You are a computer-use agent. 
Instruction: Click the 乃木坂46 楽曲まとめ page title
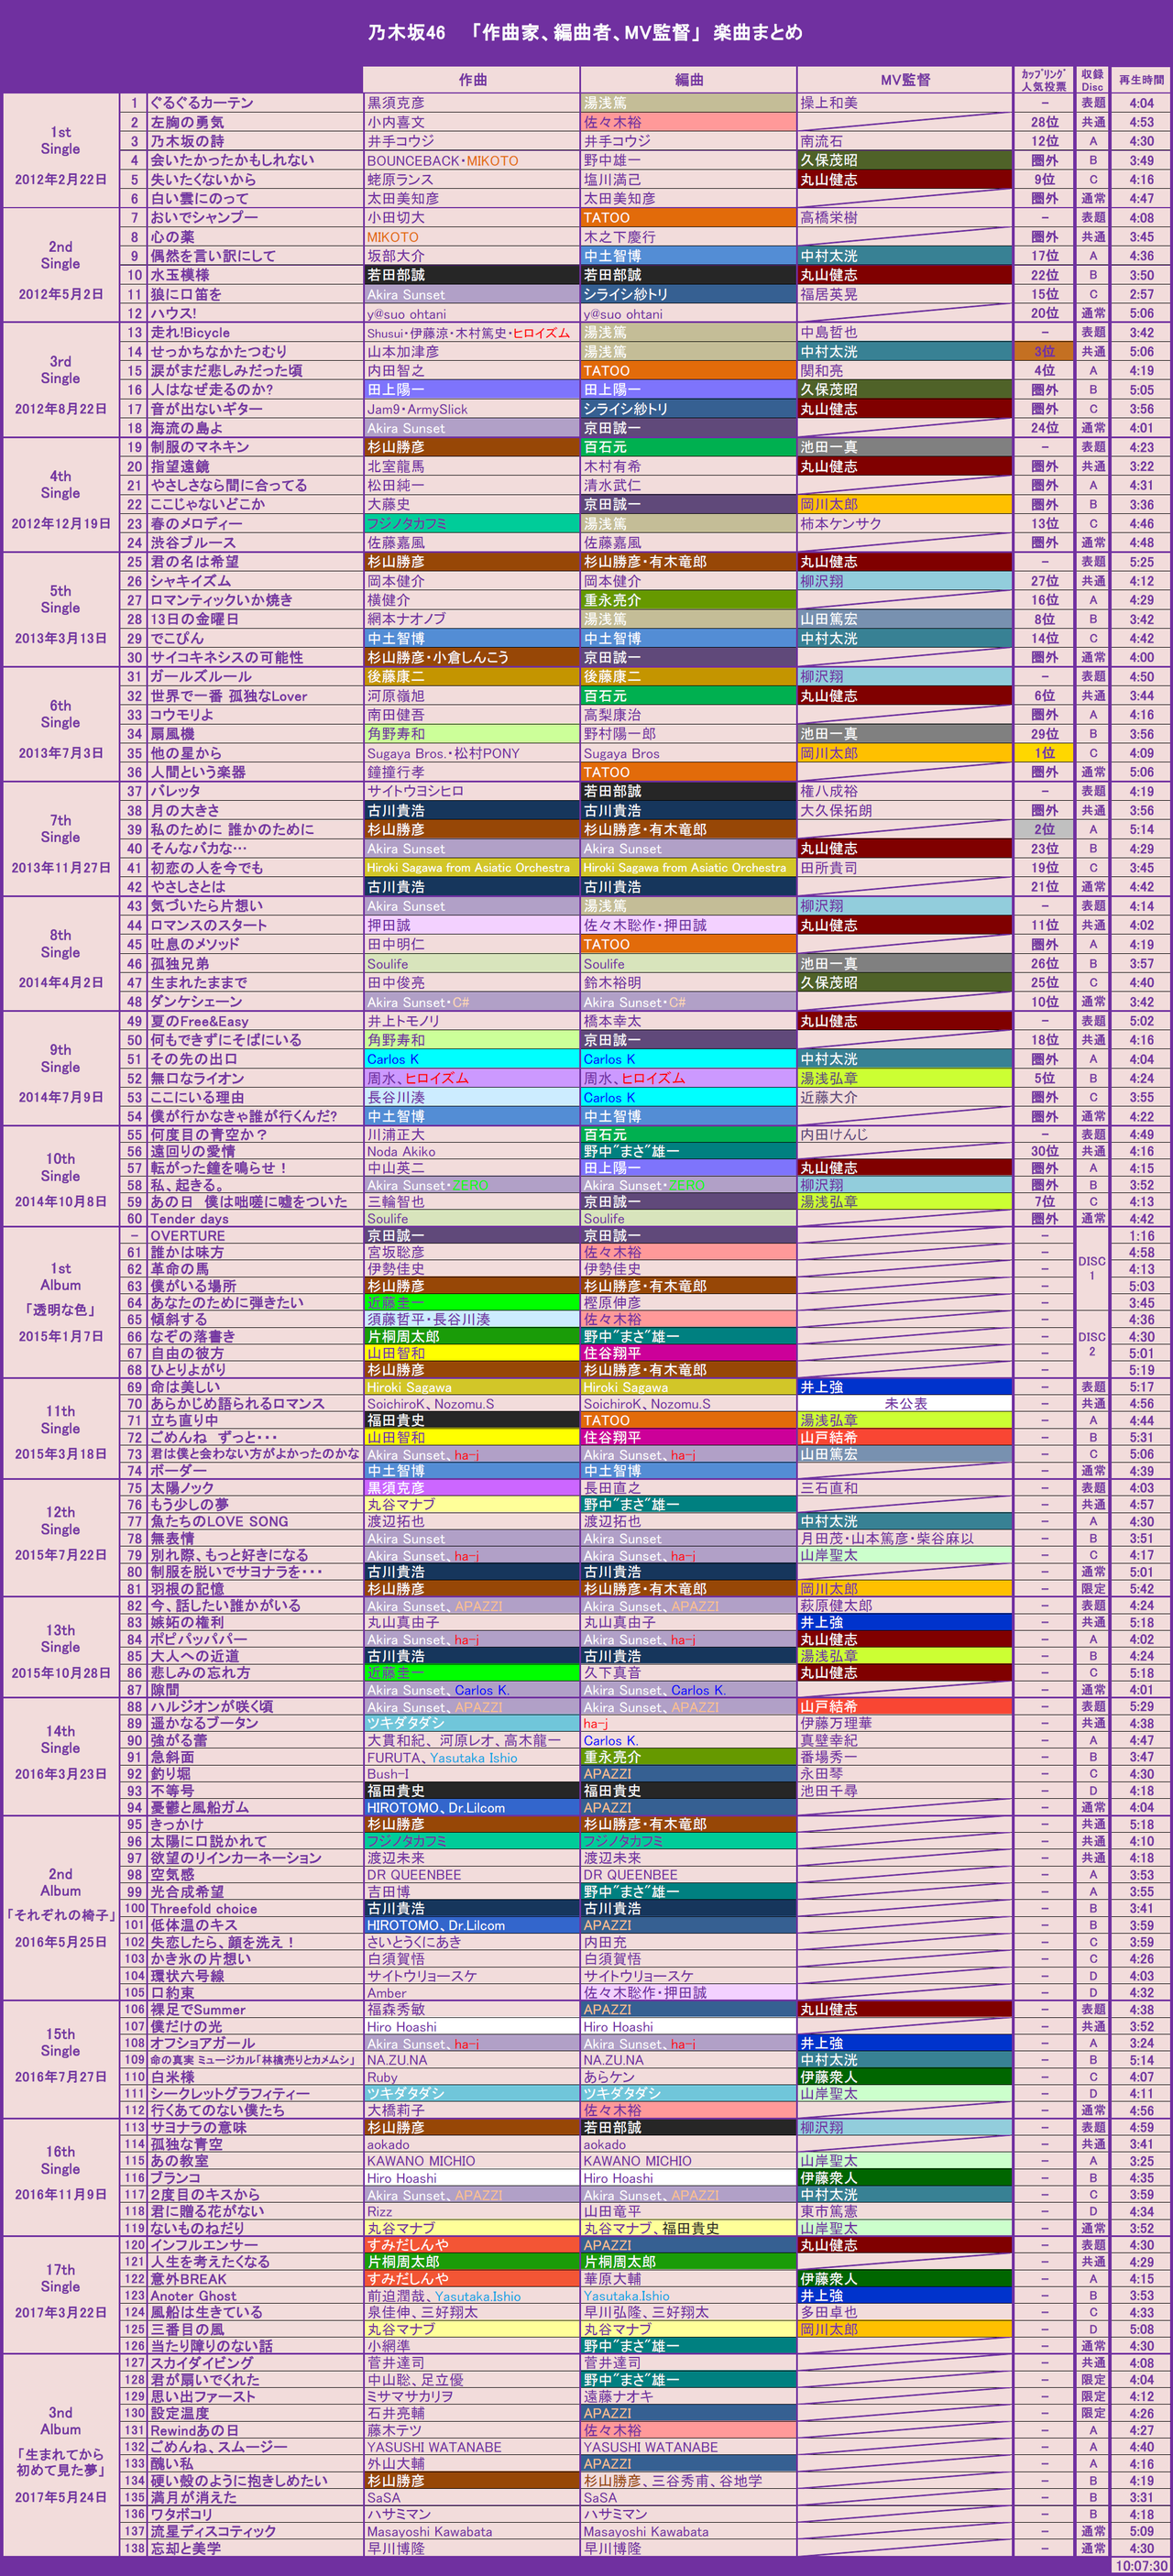tap(585, 32)
